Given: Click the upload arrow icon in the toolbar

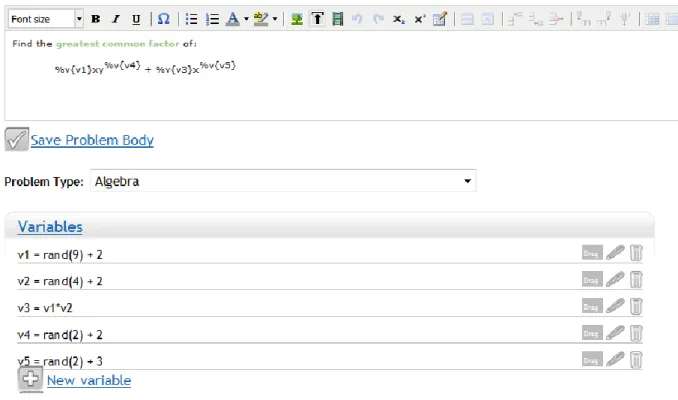Looking at the screenshot, I should (317, 19).
